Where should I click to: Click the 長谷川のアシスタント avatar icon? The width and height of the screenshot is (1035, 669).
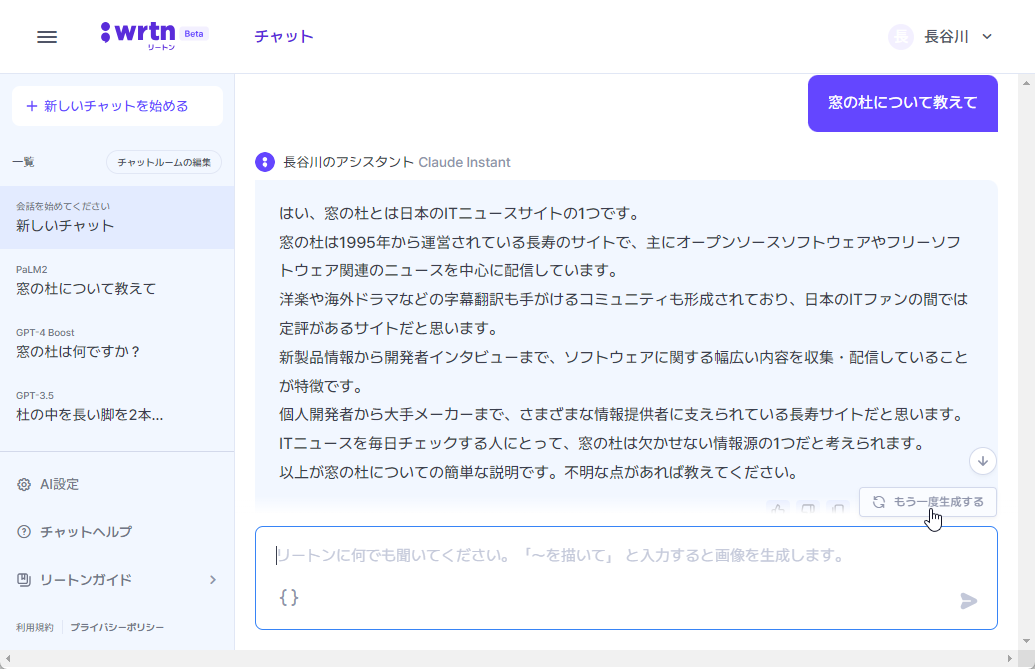(265, 162)
